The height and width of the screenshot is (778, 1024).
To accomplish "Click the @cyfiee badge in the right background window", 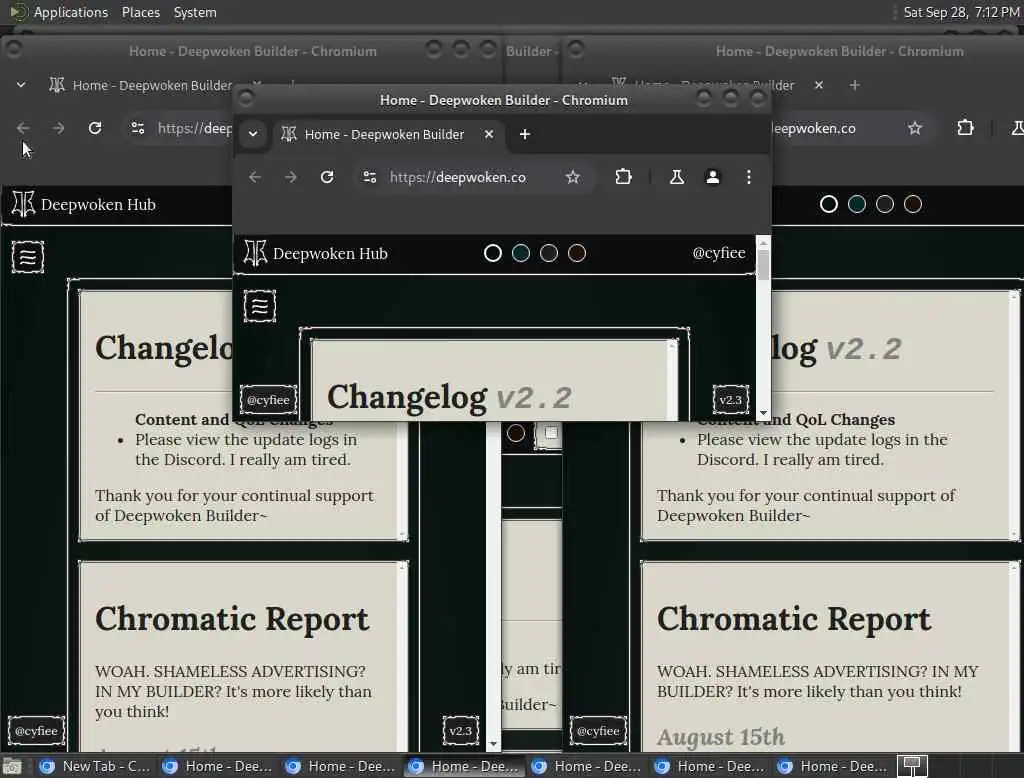I will [598, 730].
